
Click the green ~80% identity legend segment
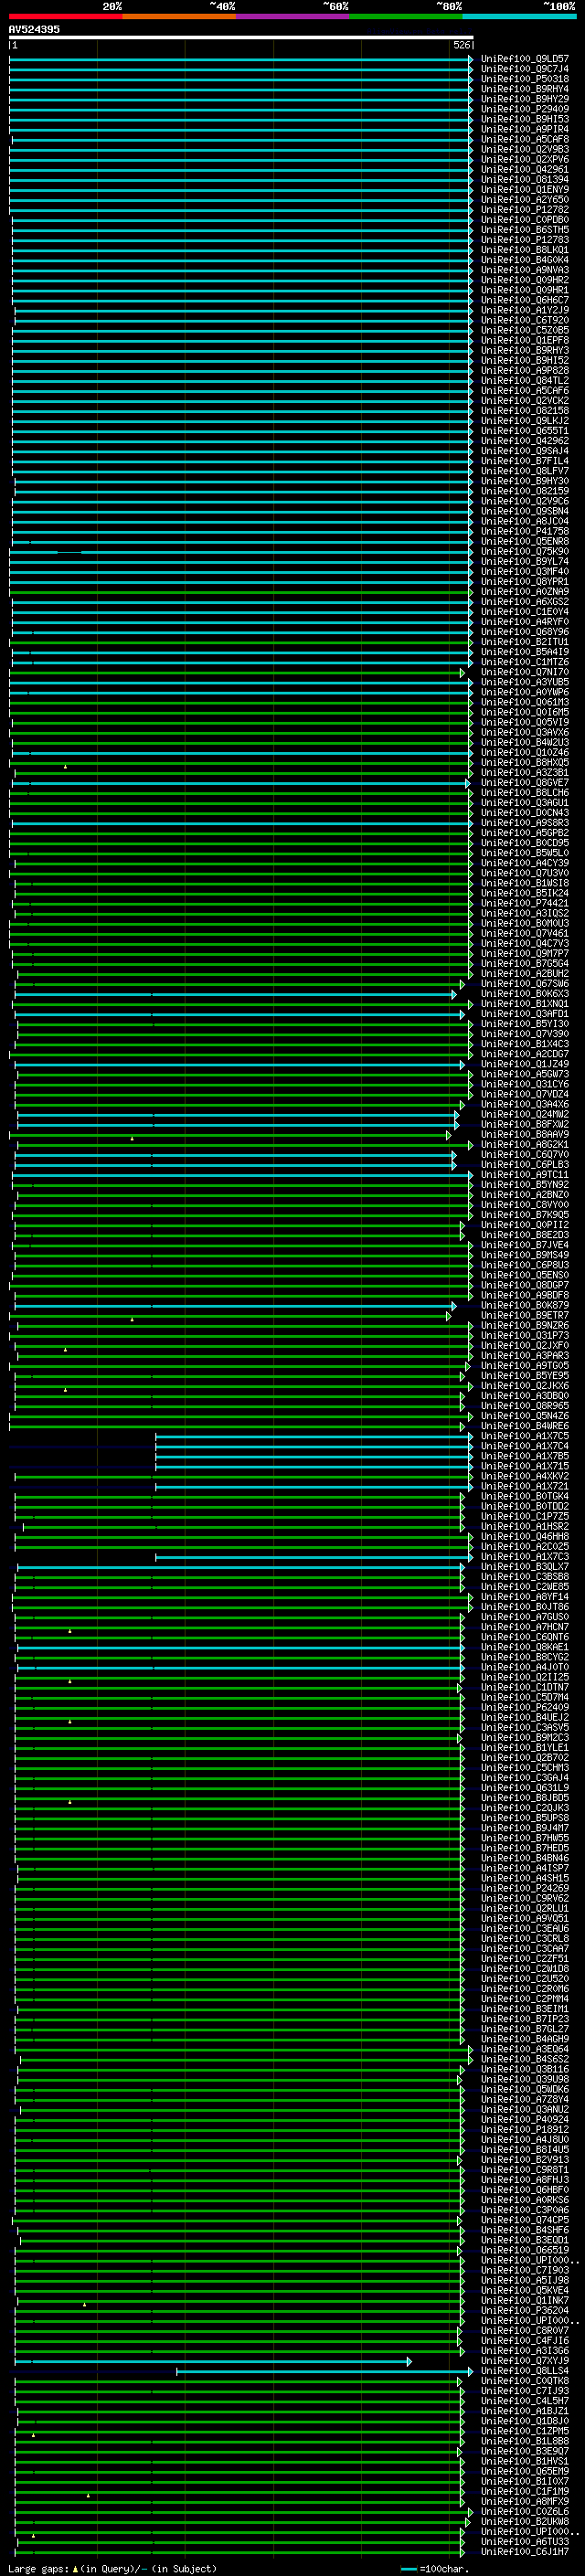[x=405, y=16]
